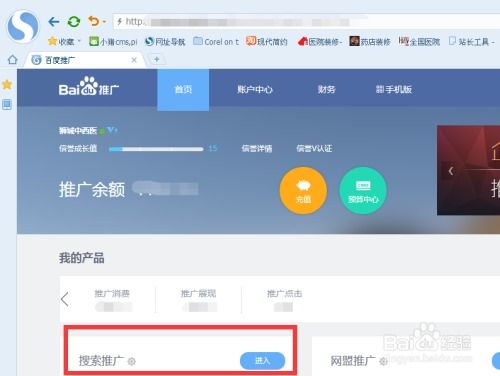This screenshot has height=376, width=500.
Task: Open the 全国医院 bookmark
Action: click(x=419, y=42)
